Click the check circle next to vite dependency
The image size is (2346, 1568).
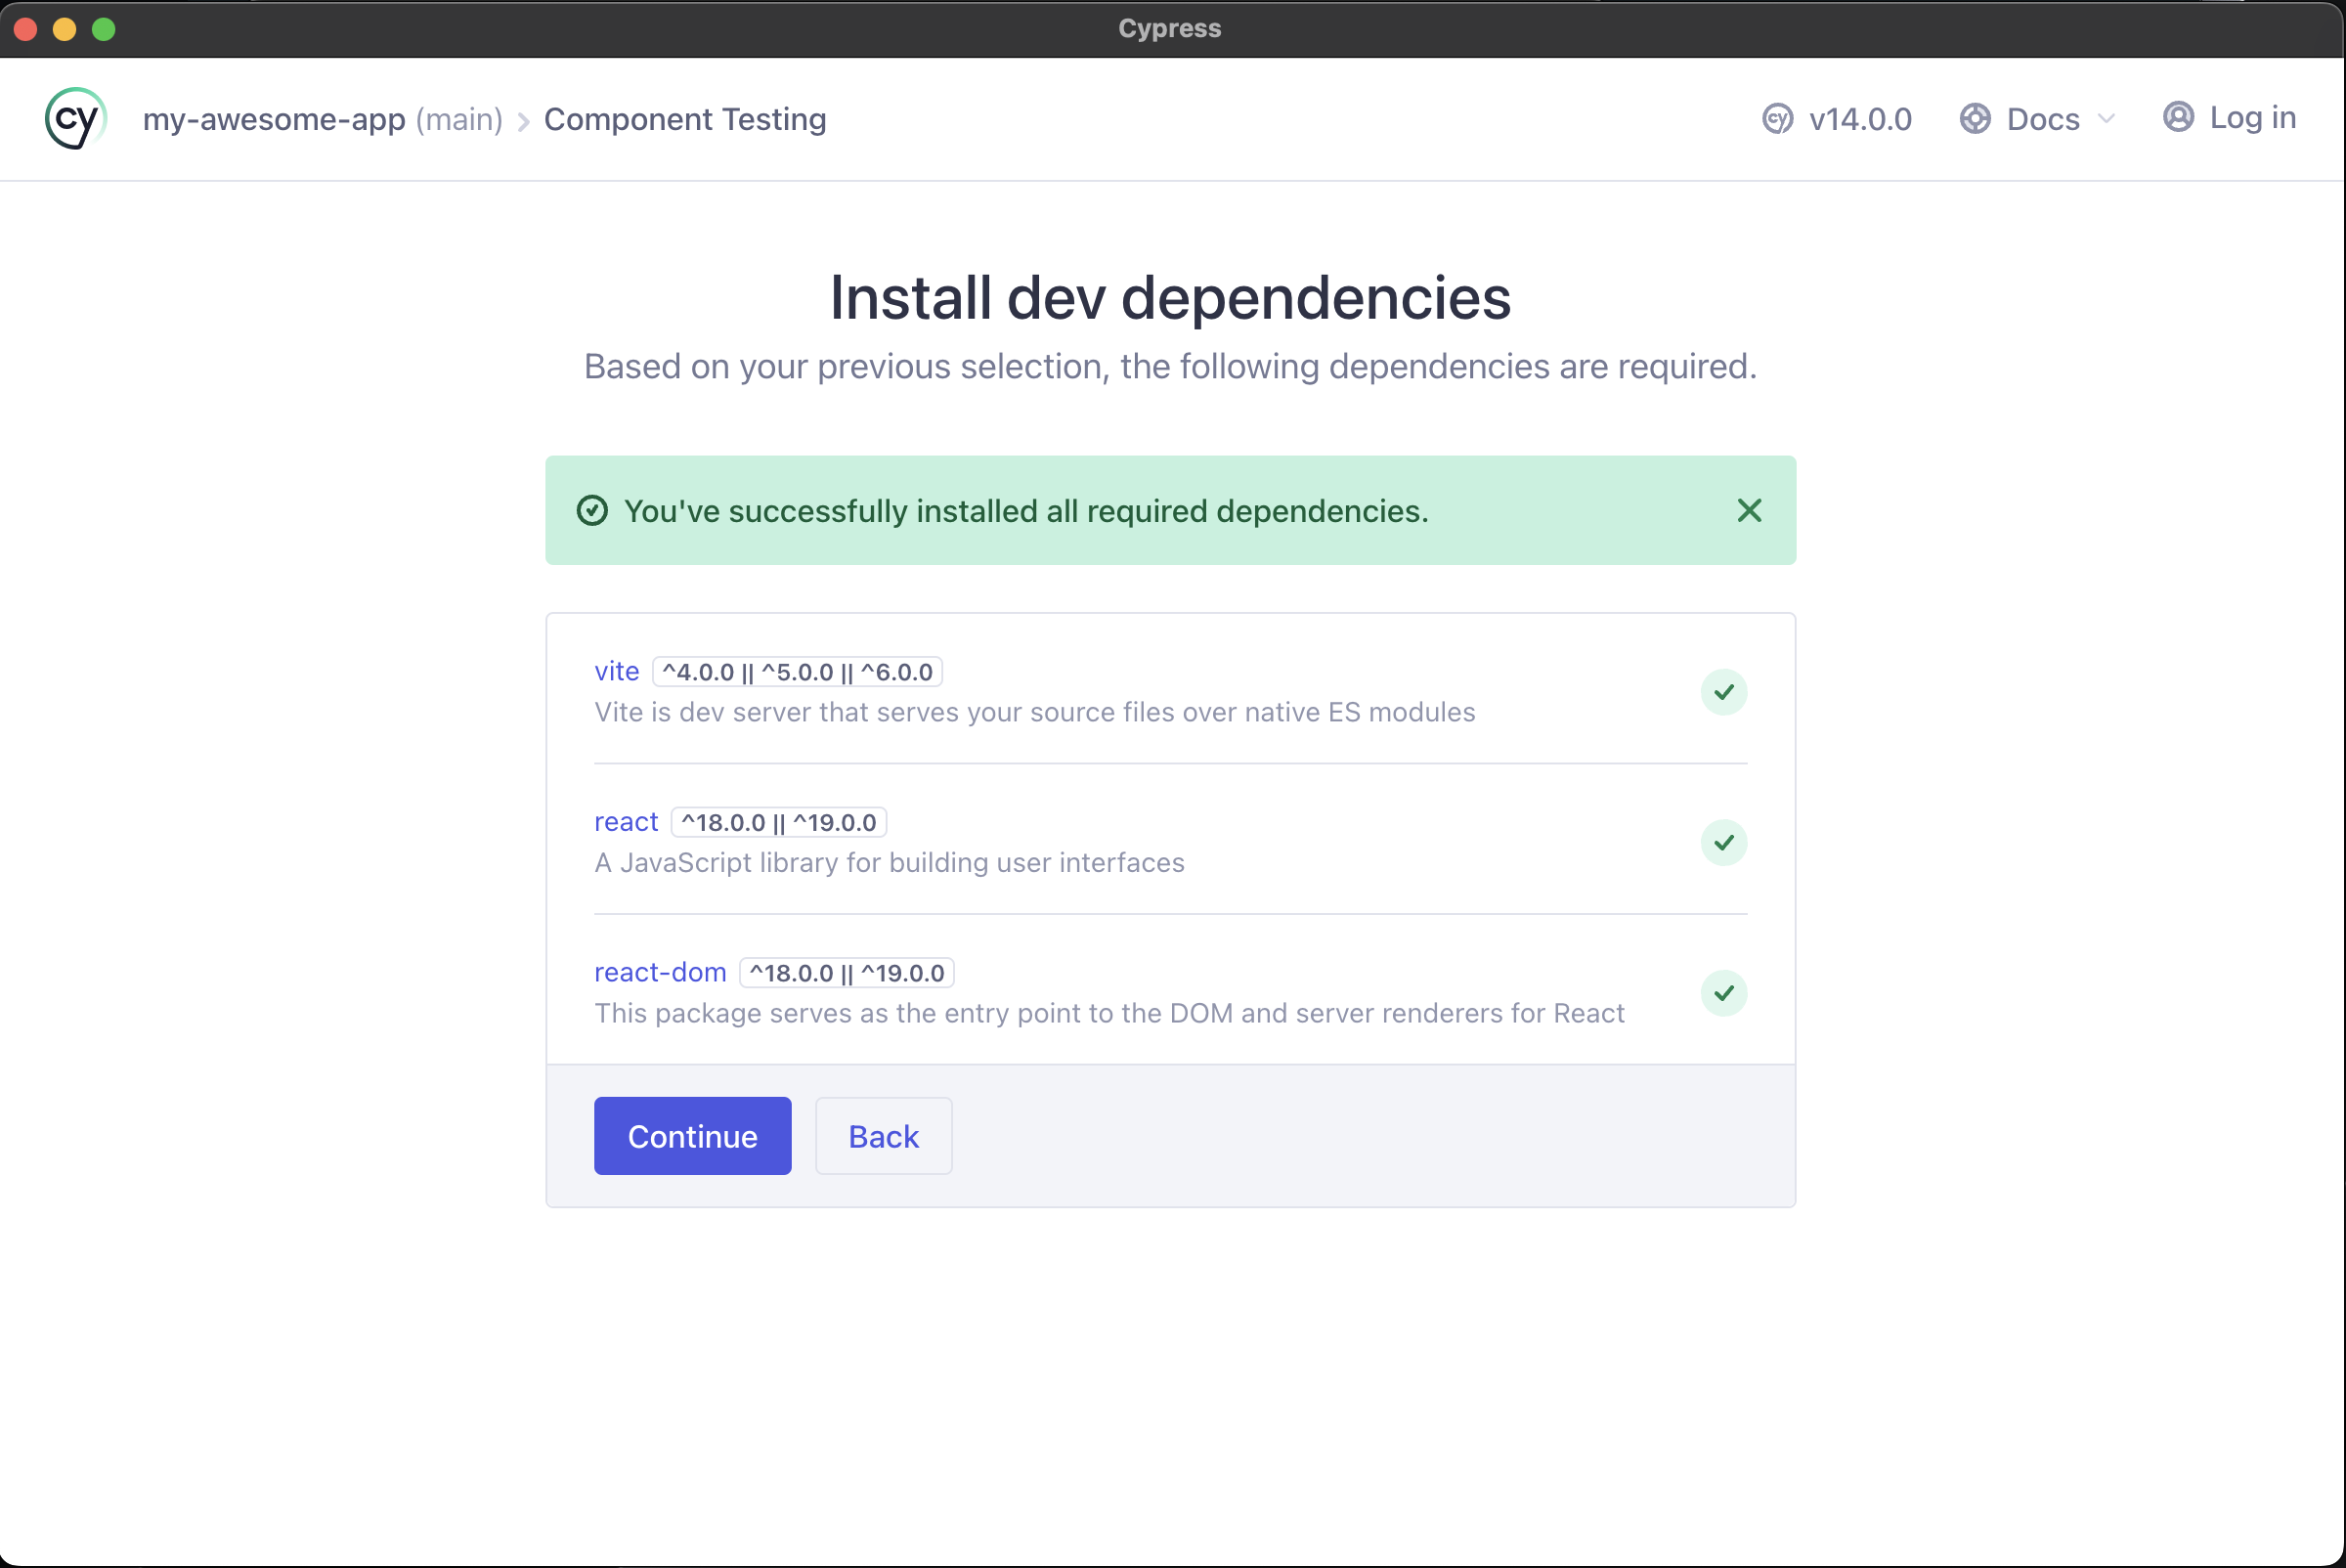pyautogui.click(x=1724, y=691)
